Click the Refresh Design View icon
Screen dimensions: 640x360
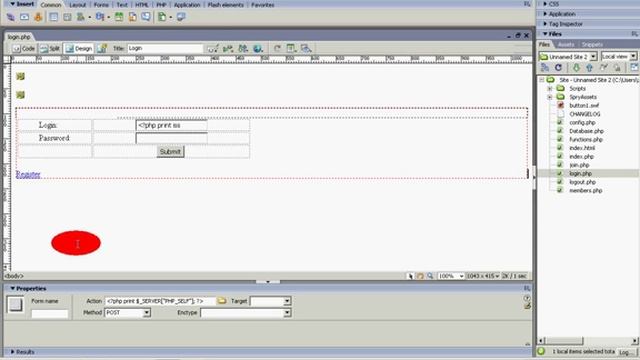point(277,49)
